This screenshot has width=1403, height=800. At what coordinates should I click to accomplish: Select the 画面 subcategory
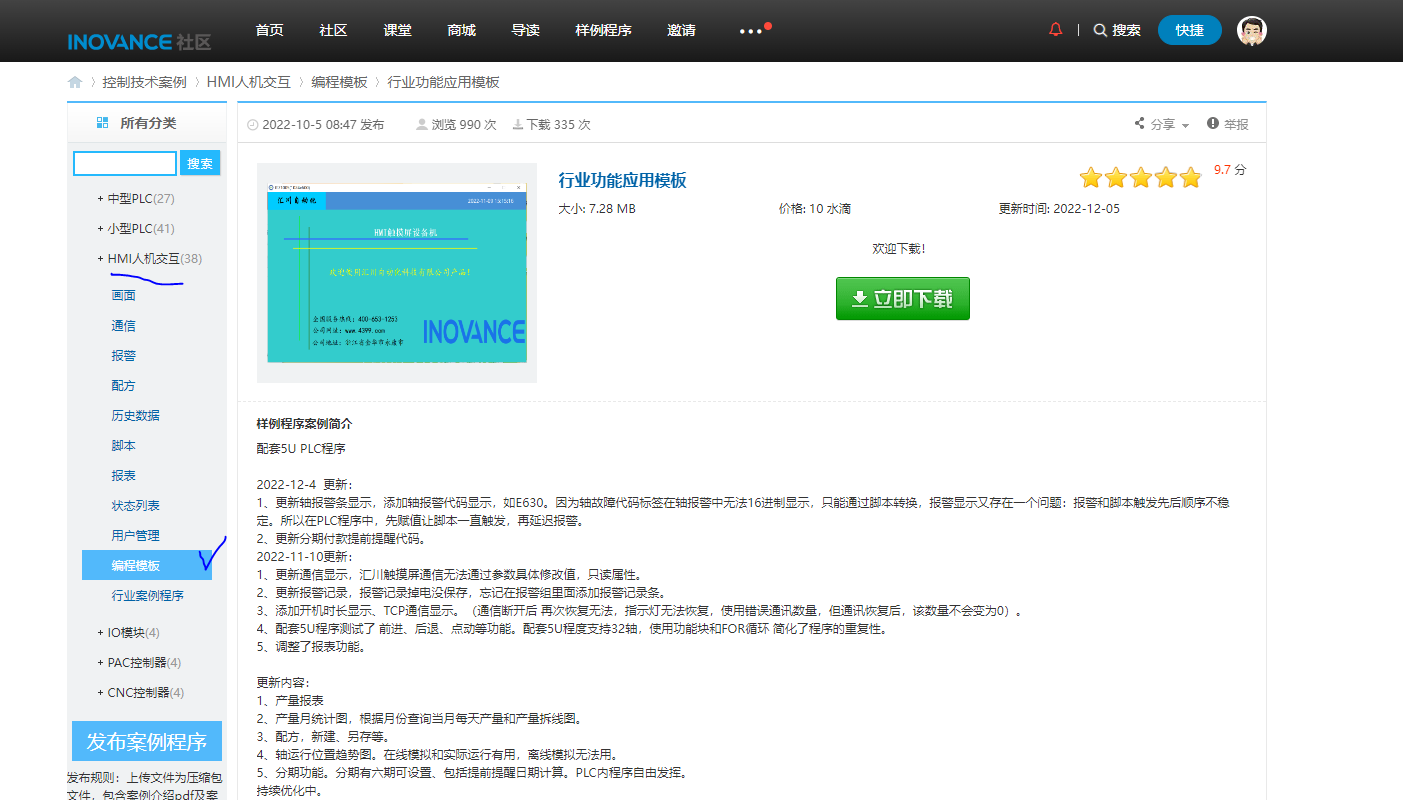pos(124,295)
